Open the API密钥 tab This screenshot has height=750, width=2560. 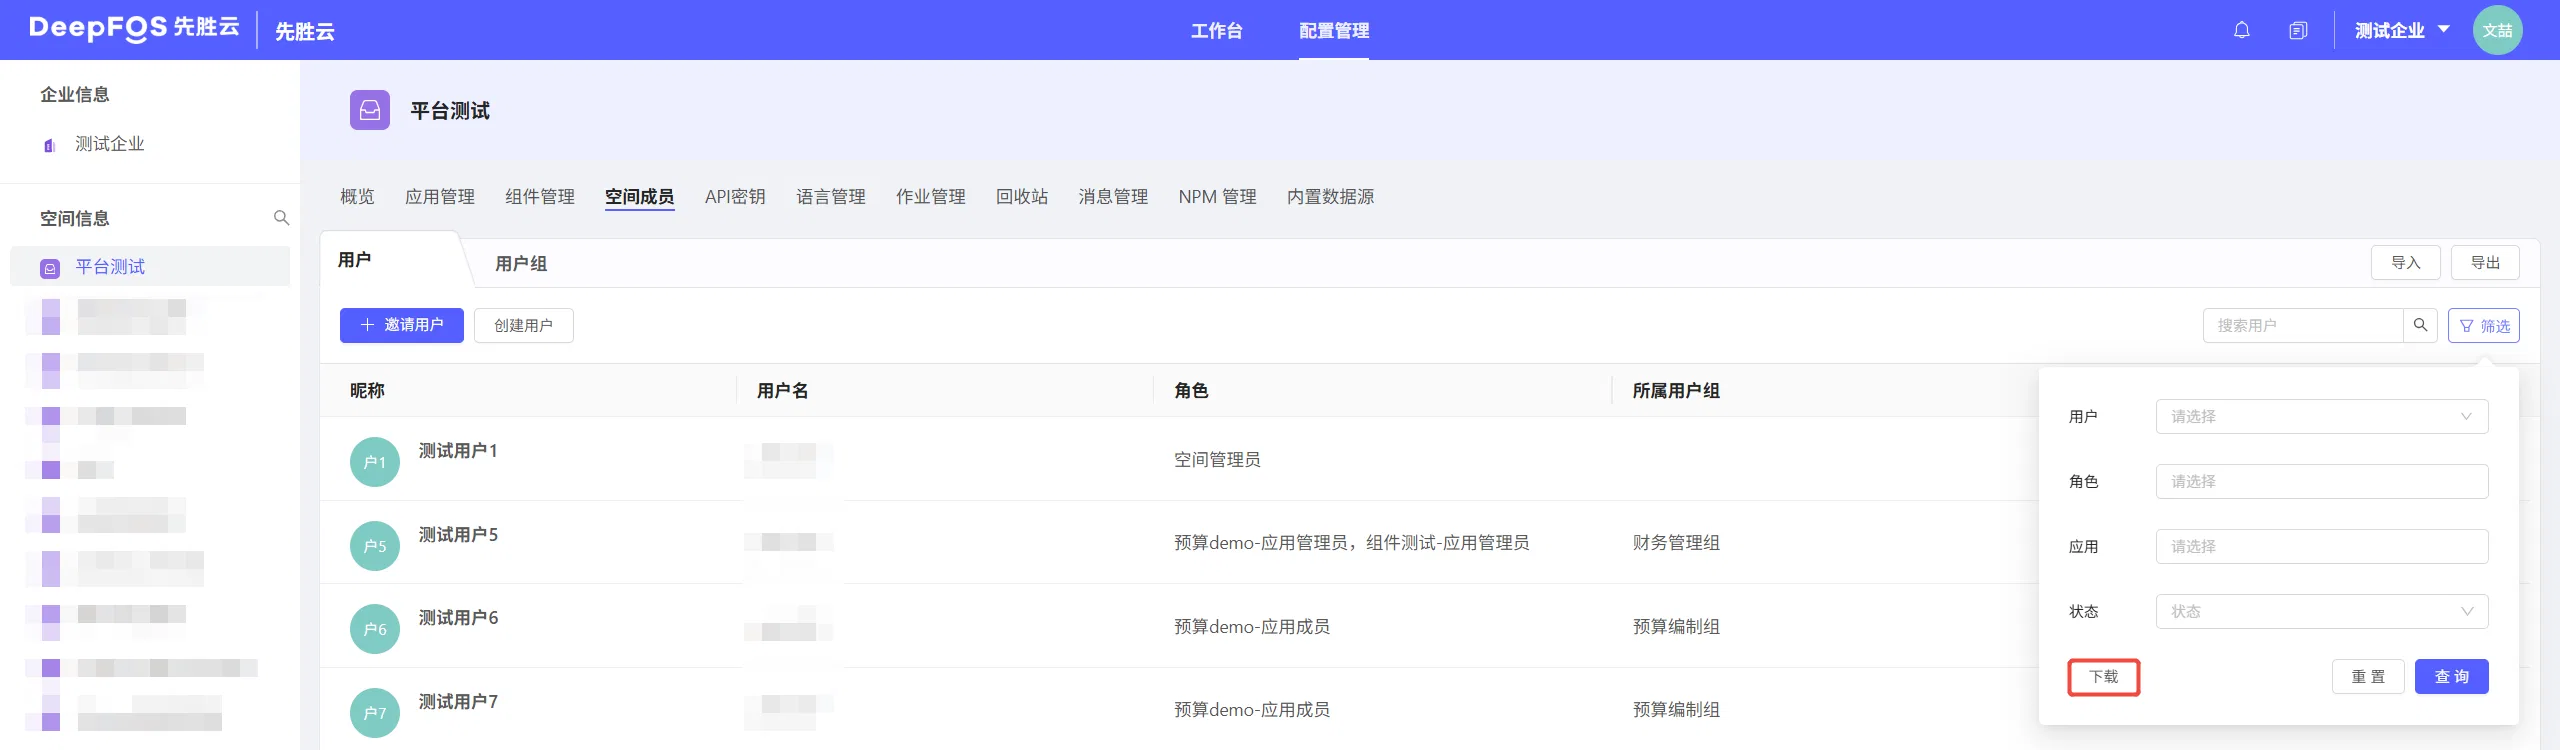click(x=735, y=197)
